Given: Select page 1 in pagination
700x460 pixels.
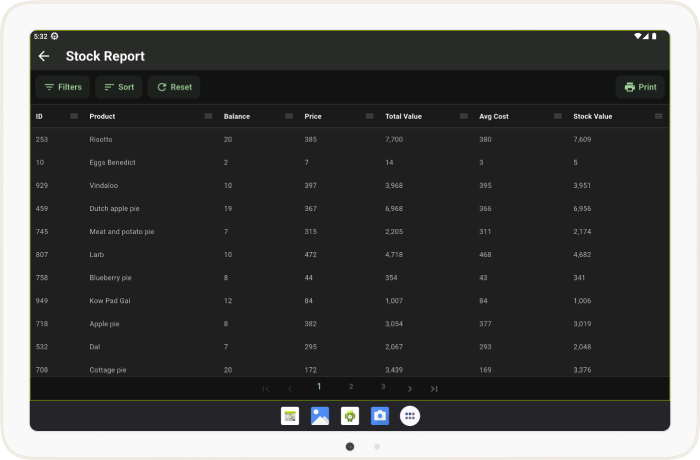Looking at the screenshot, I should 319,387.
